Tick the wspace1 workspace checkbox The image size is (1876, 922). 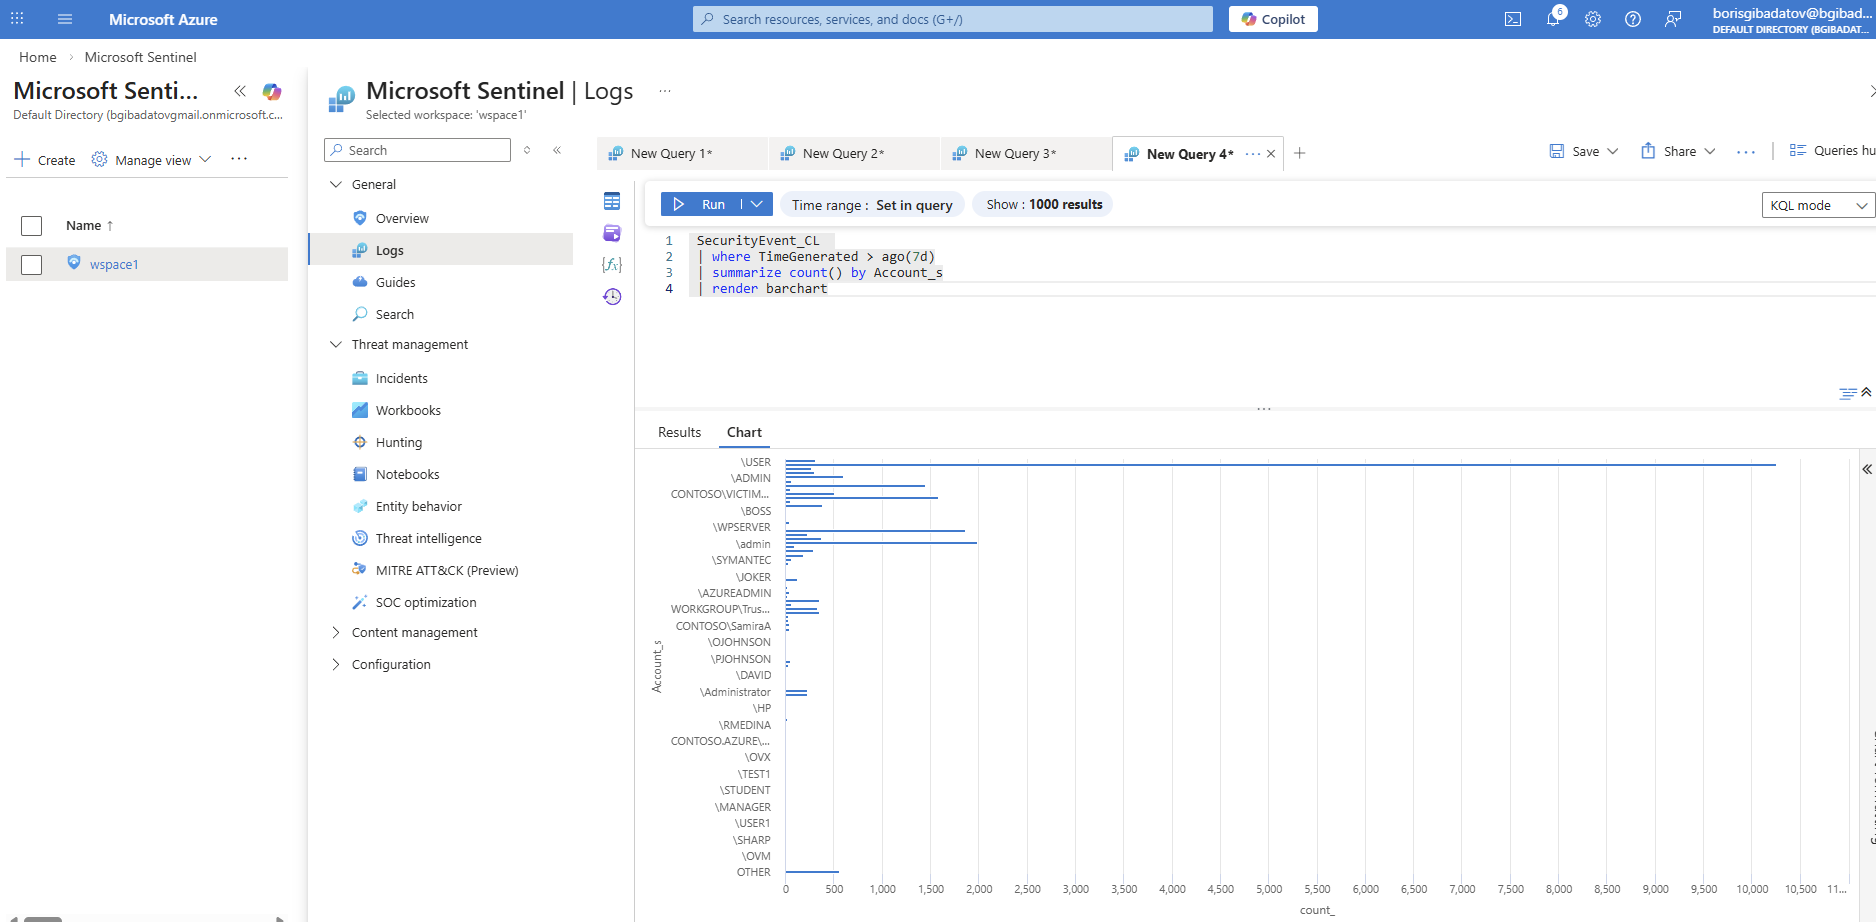(x=32, y=265)
